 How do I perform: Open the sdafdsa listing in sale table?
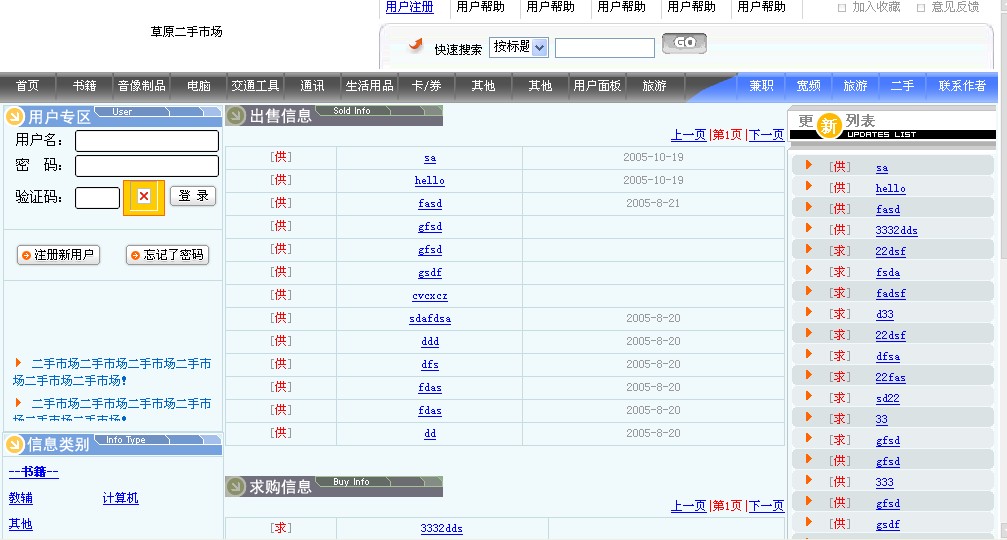point(430,318)
